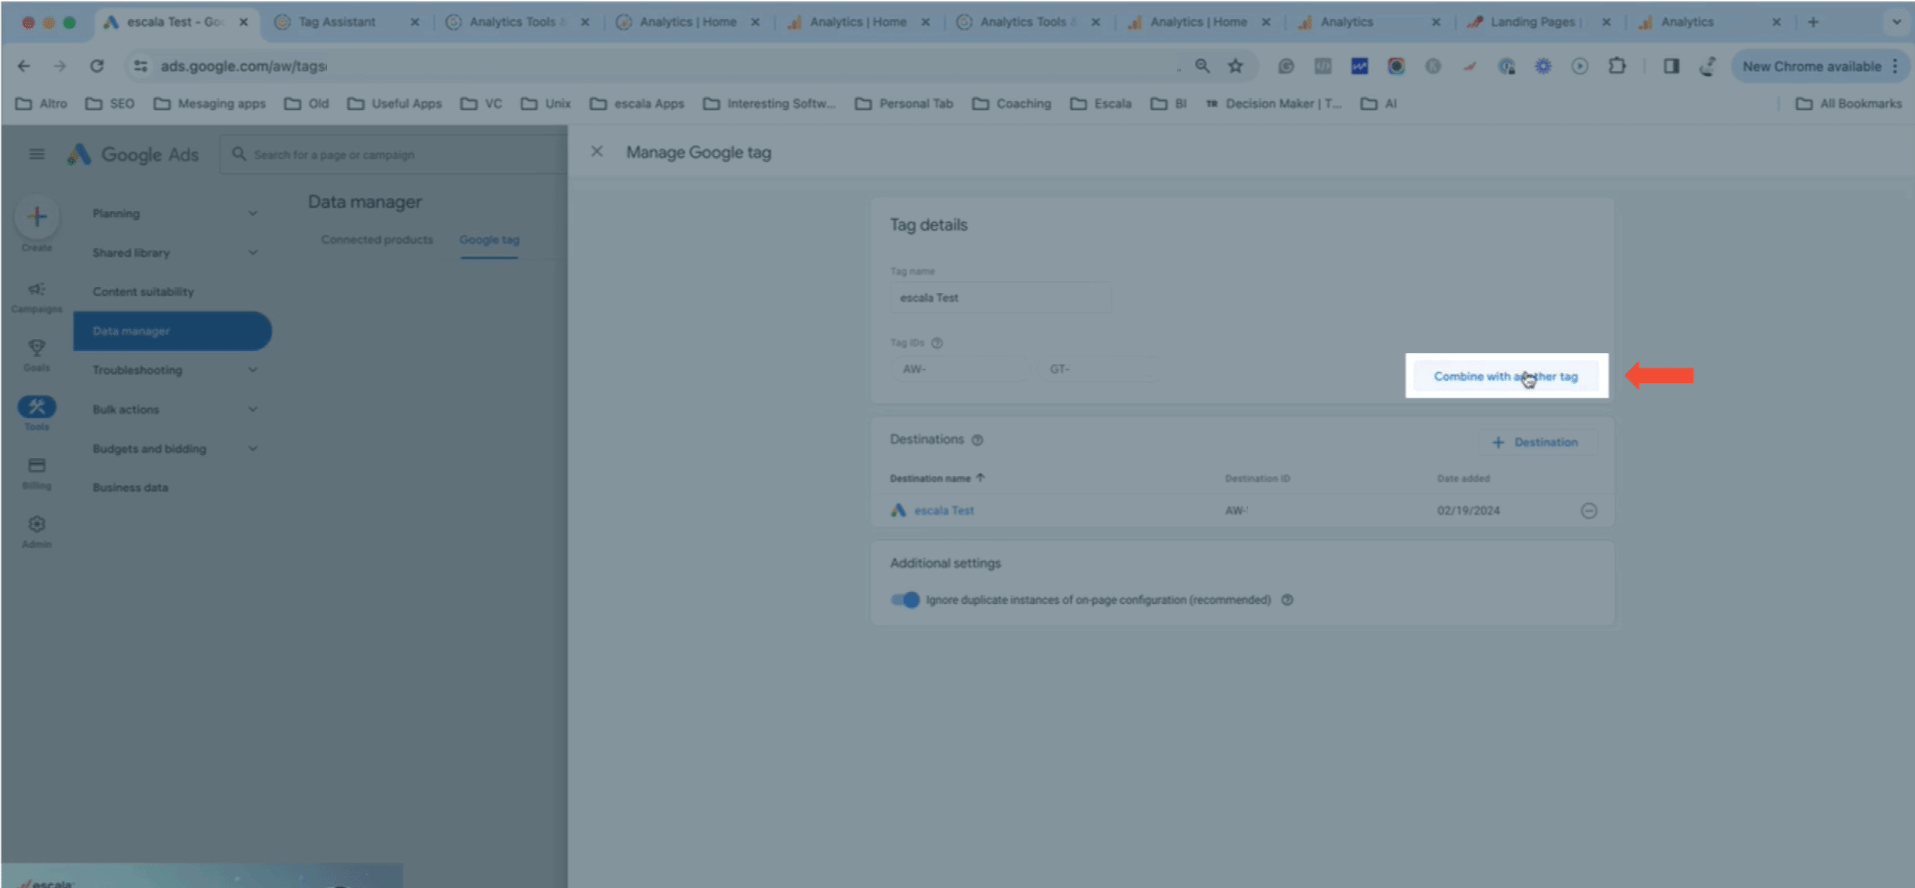Toggle ignore duplicate instances setting
The width and height of the screenshot is (1915, 888).
905,600
